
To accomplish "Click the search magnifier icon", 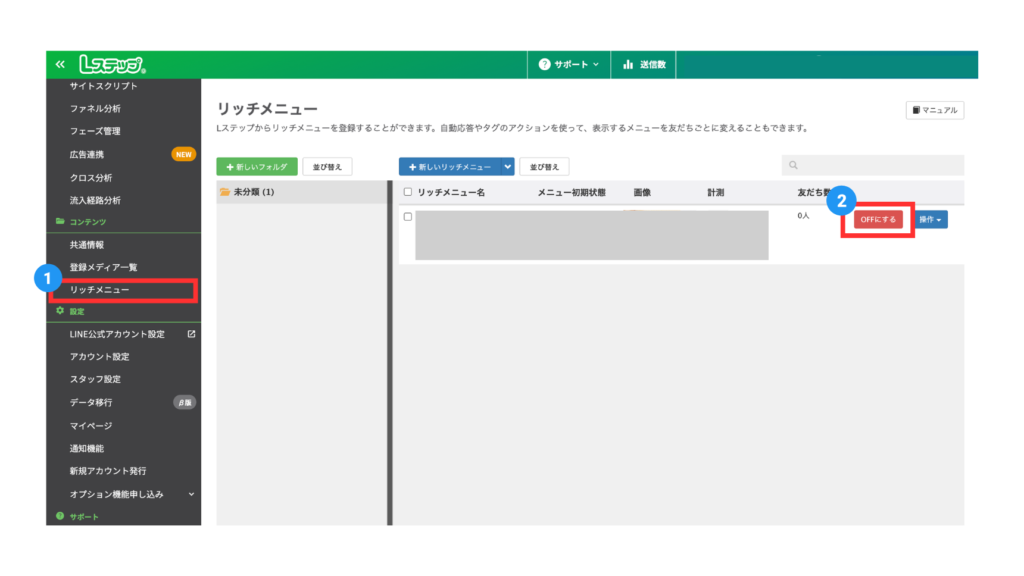I will point(794,166).
